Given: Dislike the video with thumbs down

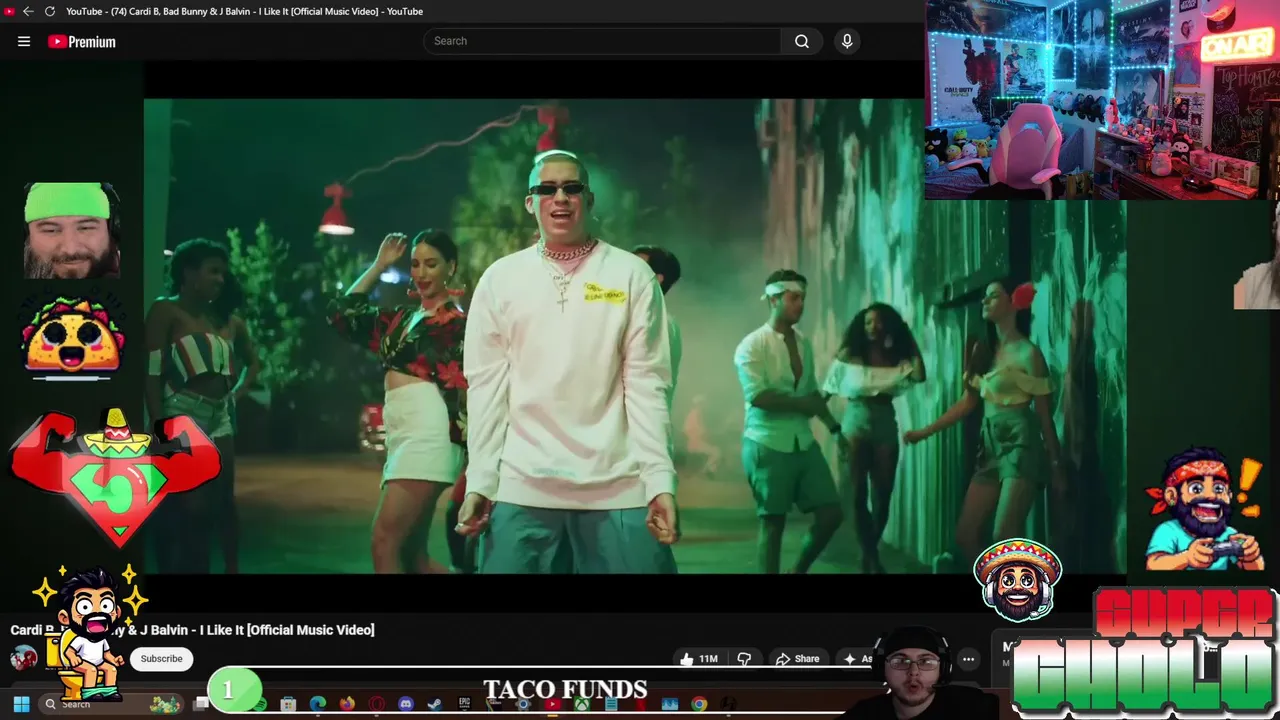Looking at the screenshot, I should [x=744, y=659].
